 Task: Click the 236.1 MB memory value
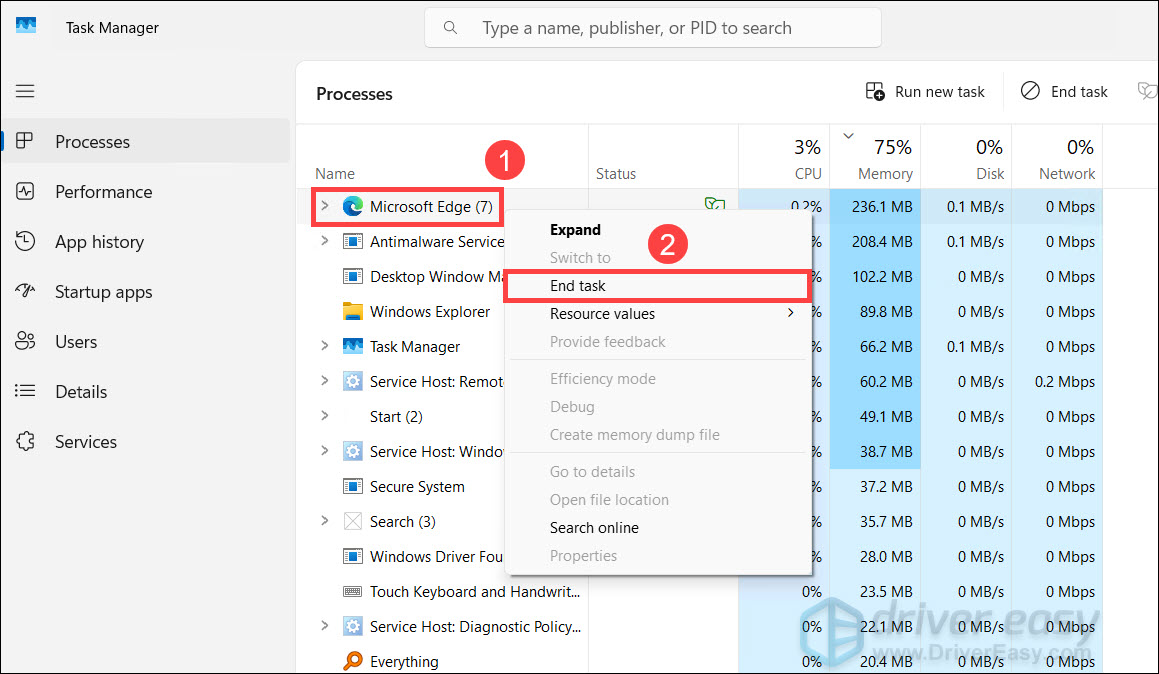coord(882,207)
